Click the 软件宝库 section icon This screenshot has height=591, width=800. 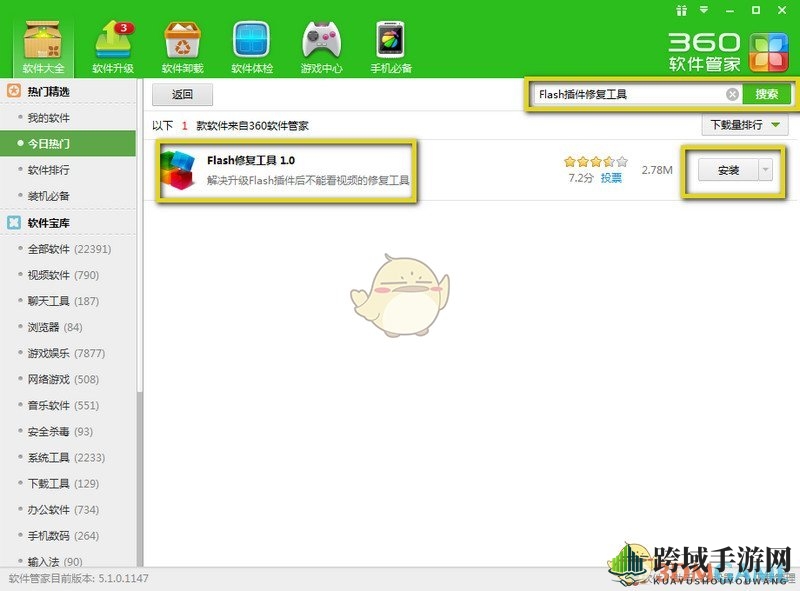click(14, 223)
